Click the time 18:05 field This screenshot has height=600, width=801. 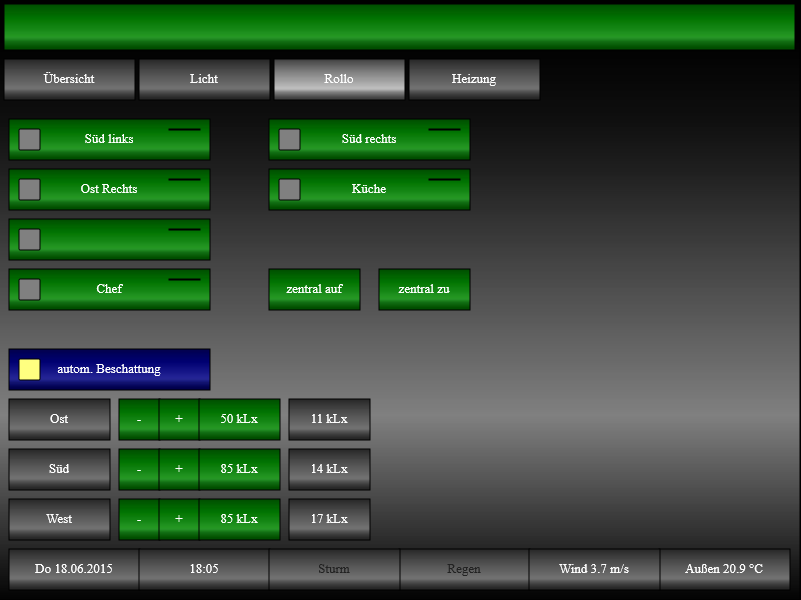coord(204,569)
